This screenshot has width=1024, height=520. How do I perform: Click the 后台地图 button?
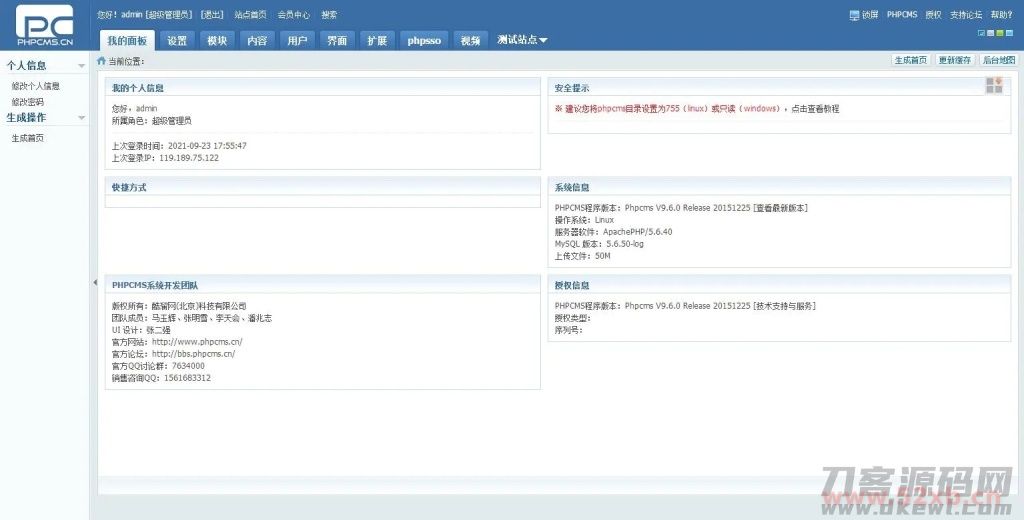tap(999, 61)
